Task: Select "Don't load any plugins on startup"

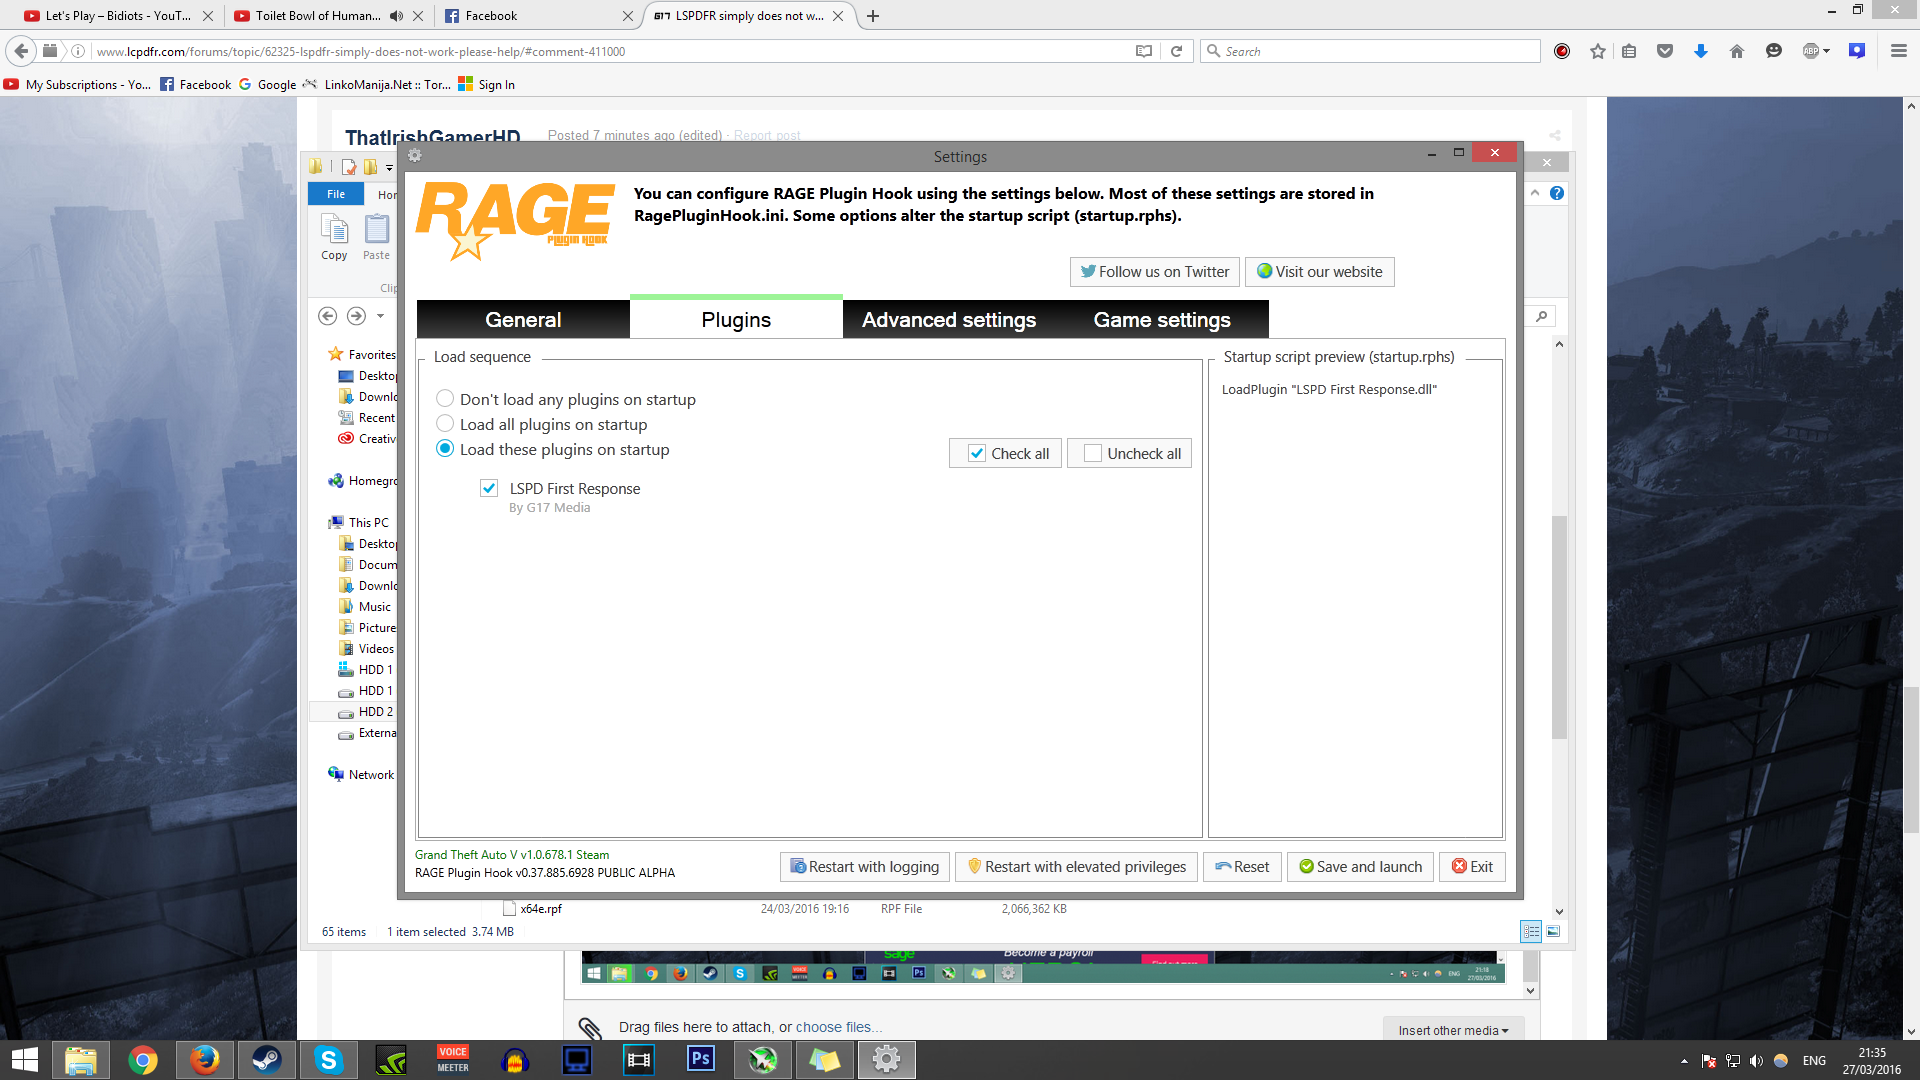Action: [445, 399]
